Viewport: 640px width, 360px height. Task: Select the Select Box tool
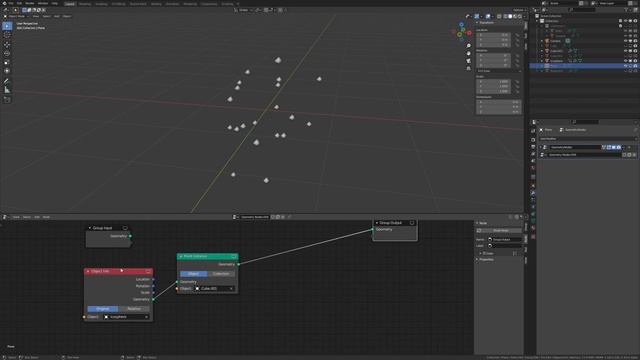pyautogui.click(x=7, y=26)
